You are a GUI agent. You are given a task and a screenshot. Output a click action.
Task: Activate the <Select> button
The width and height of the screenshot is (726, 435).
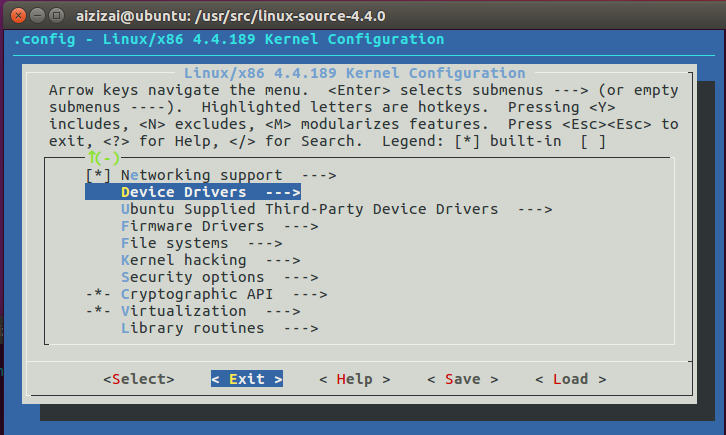[x=139, y=379]
